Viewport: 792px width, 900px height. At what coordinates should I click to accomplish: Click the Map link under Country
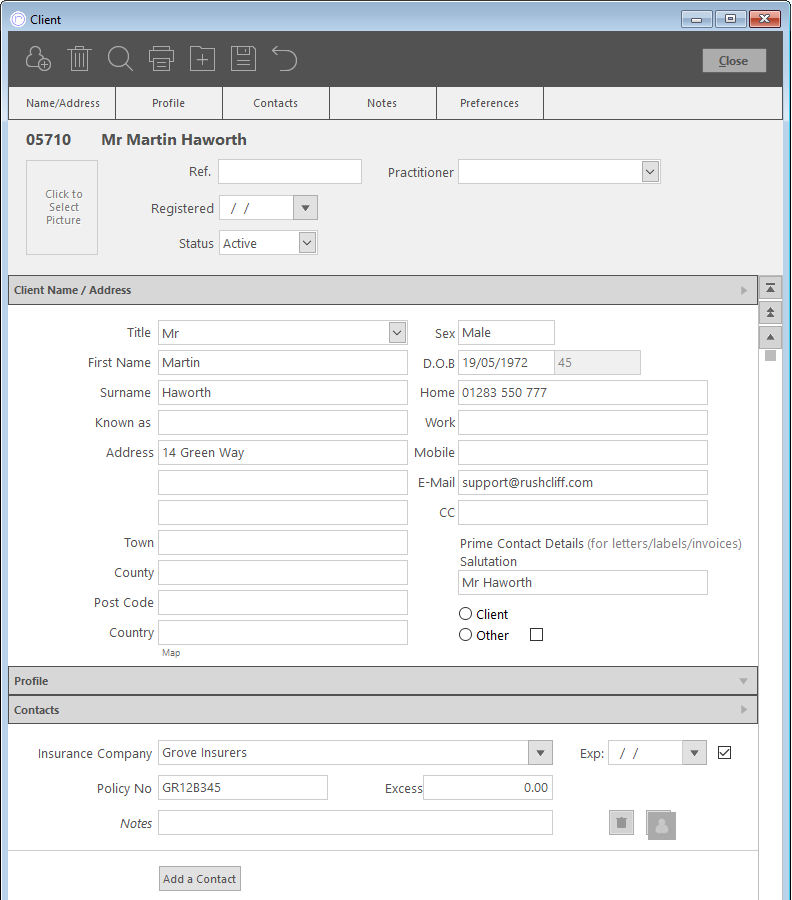tap(171, 653)
